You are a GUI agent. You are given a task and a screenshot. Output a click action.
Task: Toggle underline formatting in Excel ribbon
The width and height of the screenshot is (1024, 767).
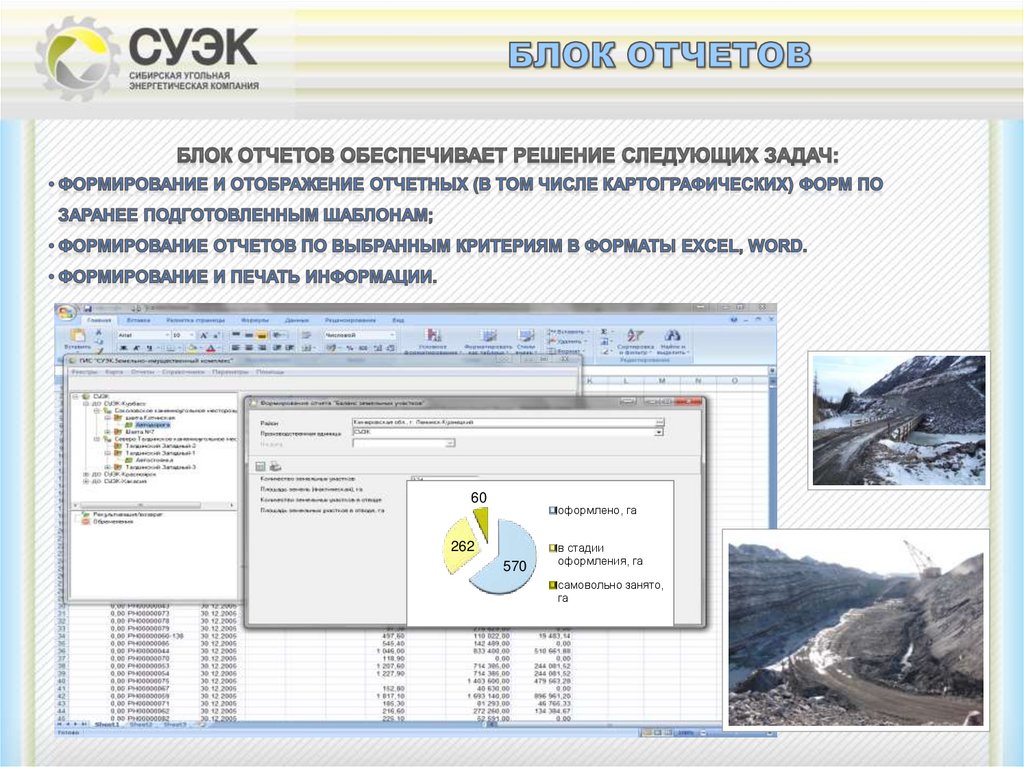pyautogui.click(x=149, y=348)
